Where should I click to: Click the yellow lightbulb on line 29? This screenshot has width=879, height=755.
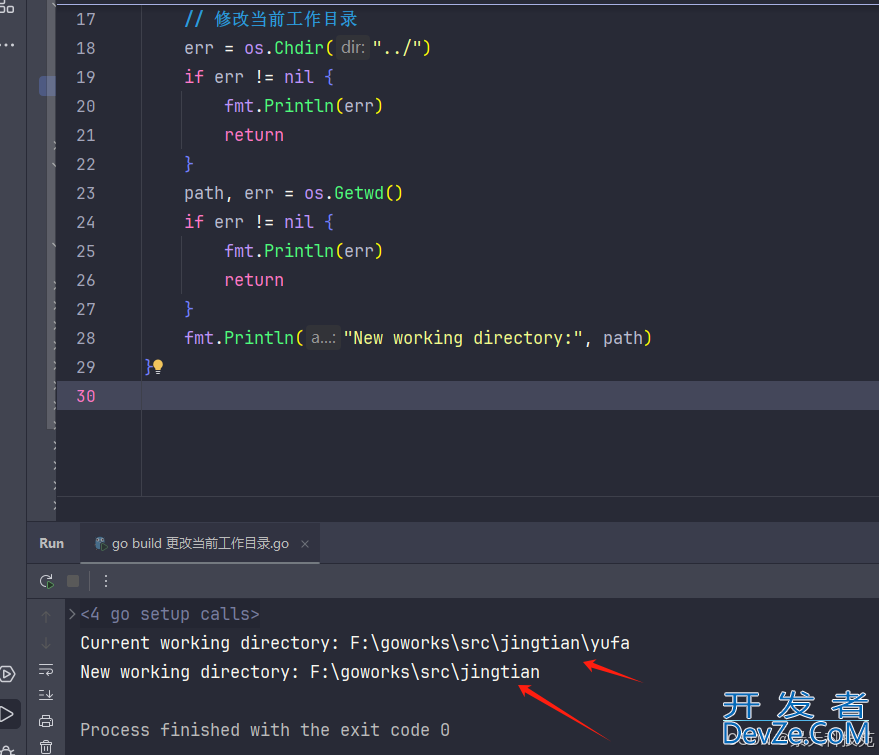[x=158, y=367]
